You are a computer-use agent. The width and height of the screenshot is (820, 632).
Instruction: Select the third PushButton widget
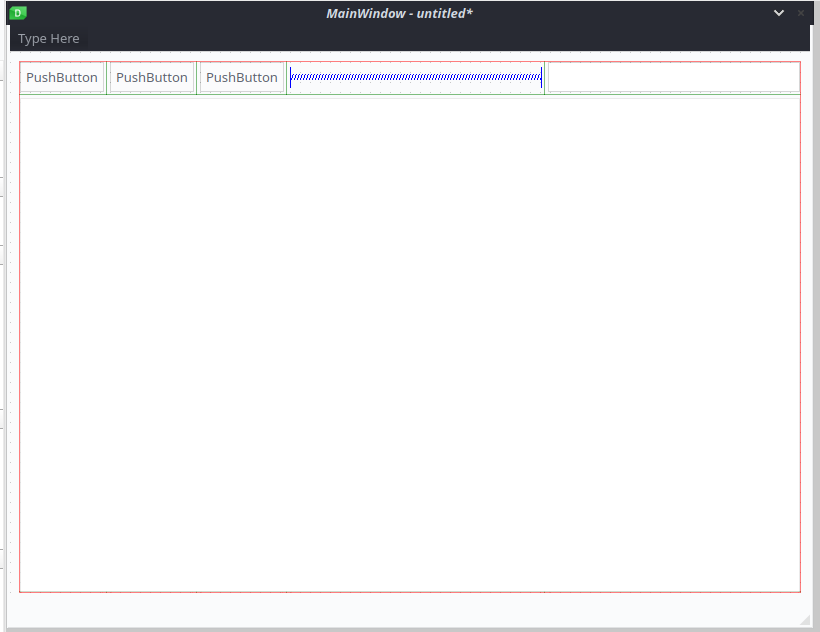pyautogui.click(x=242, y=77)
